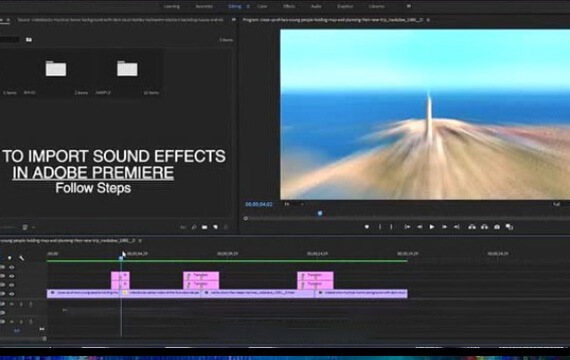Adjust project thumbnail size slider
The image size is (570, 360).
point(9,227)
